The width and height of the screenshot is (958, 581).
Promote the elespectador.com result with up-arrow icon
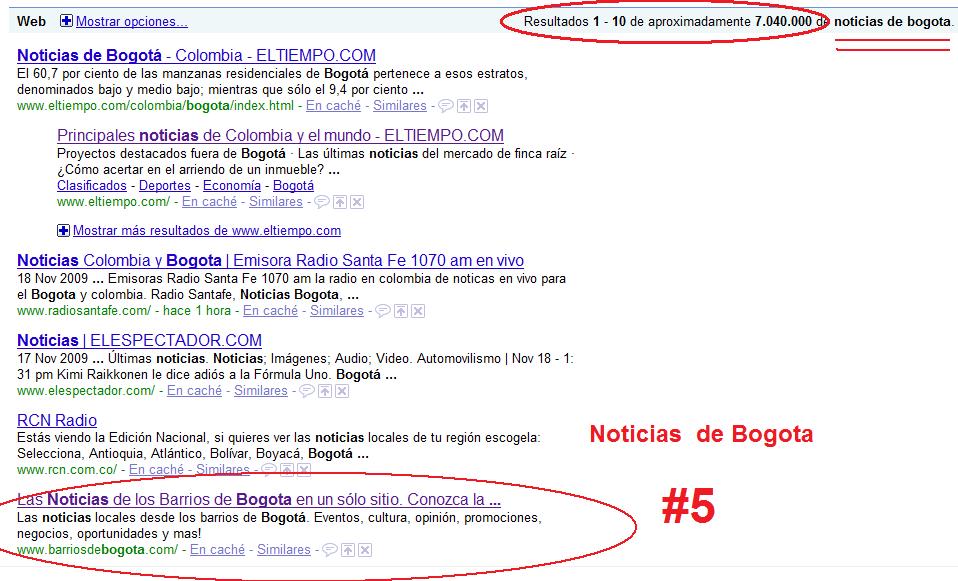click(323, 391)
